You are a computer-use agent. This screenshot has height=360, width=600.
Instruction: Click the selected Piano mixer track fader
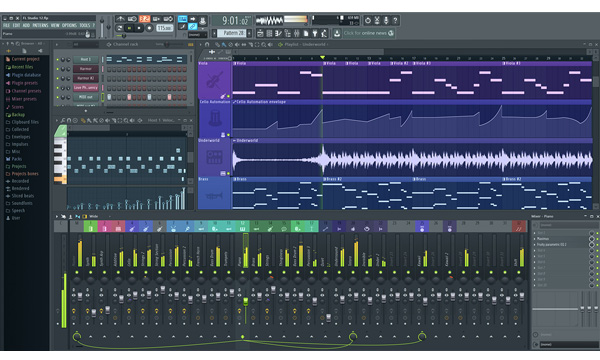[246, 301]
